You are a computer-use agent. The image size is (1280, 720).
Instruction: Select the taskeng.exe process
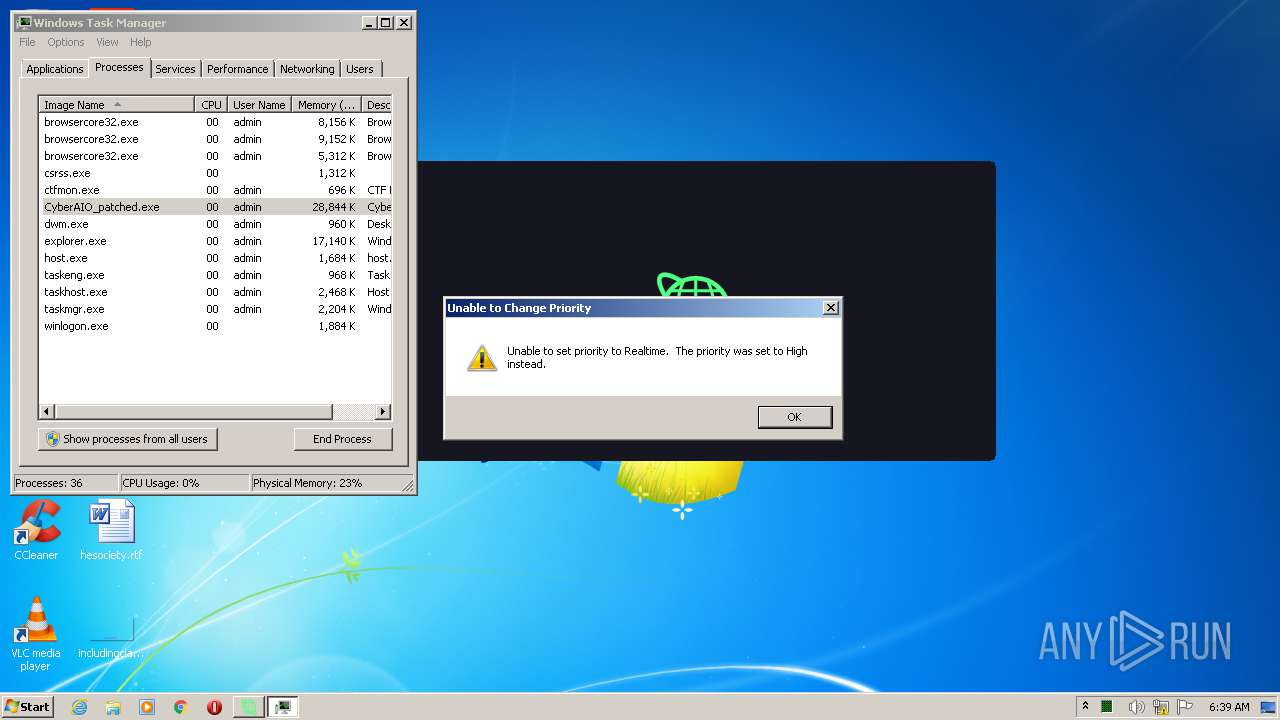coord(215,275)
